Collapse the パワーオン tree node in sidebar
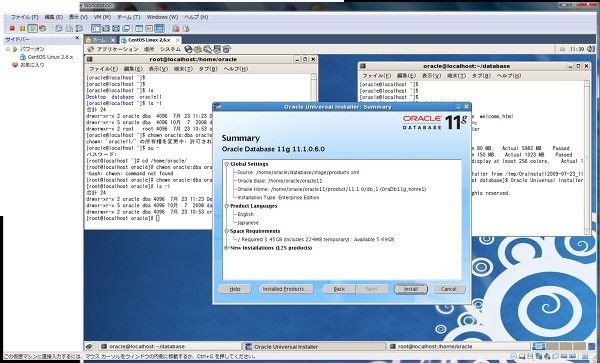This screenshot has height=363, width=600. (7, 49)
